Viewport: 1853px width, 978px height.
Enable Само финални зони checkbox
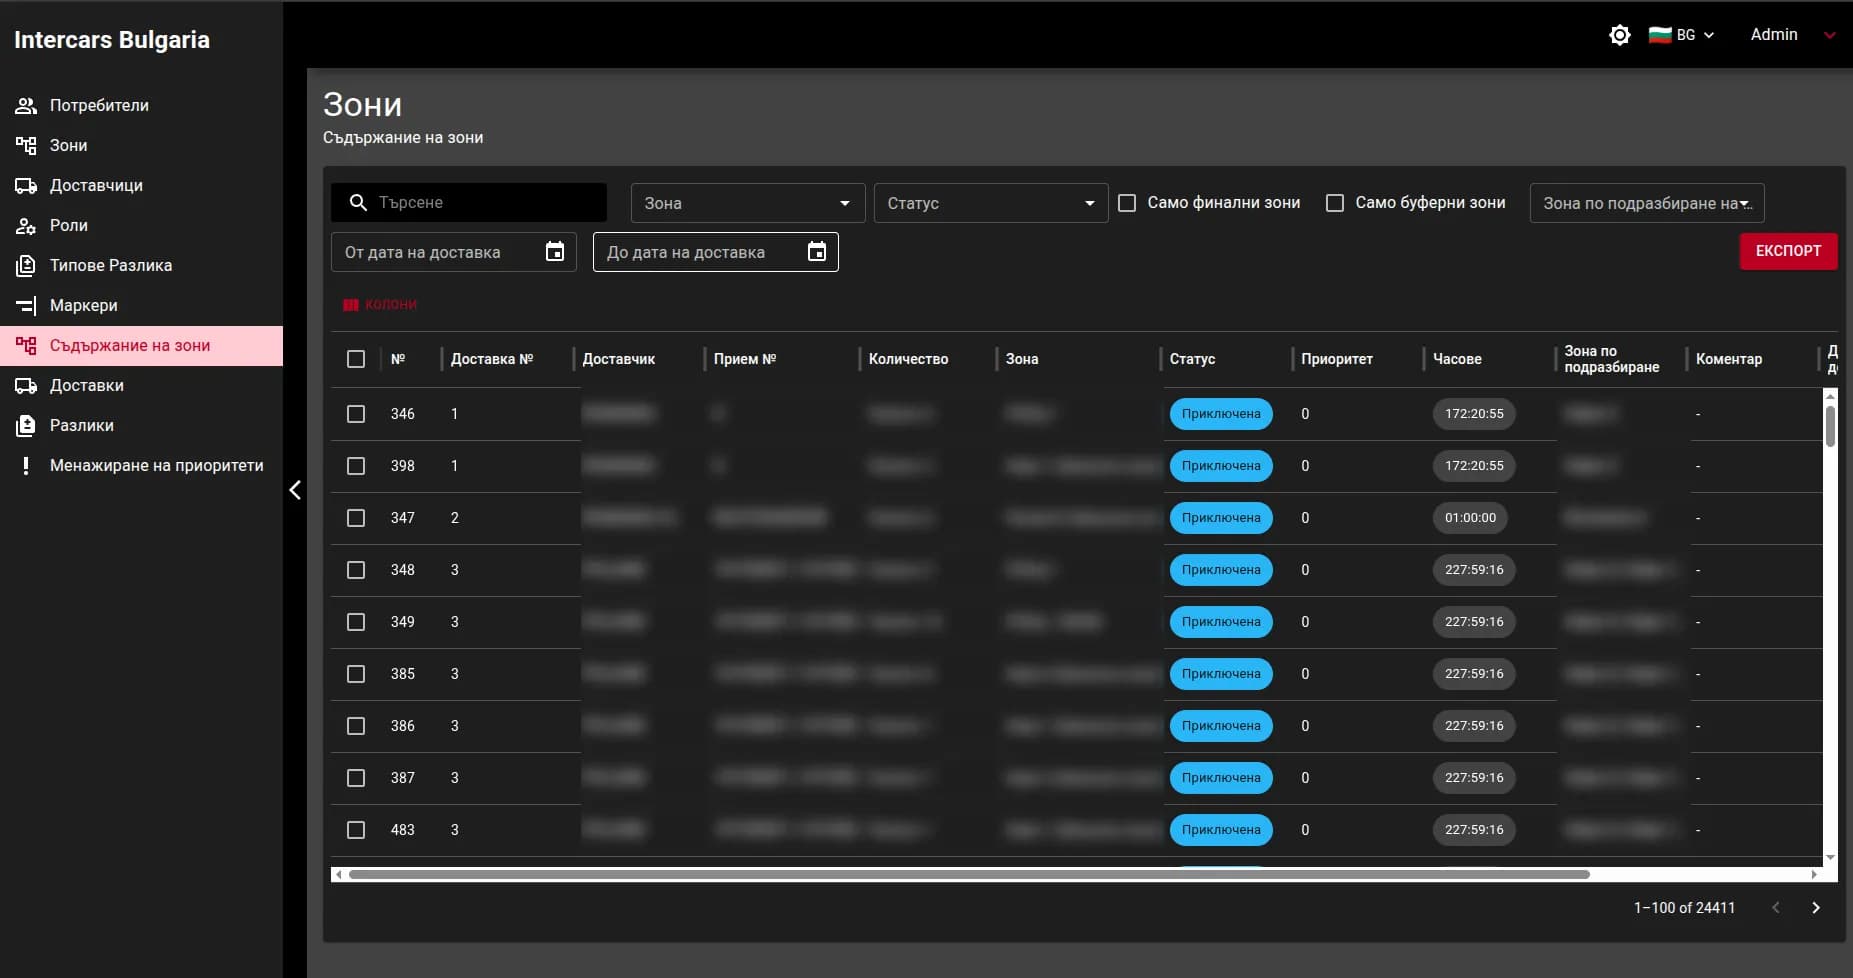pyautogui.click(x=1127, y=203)
